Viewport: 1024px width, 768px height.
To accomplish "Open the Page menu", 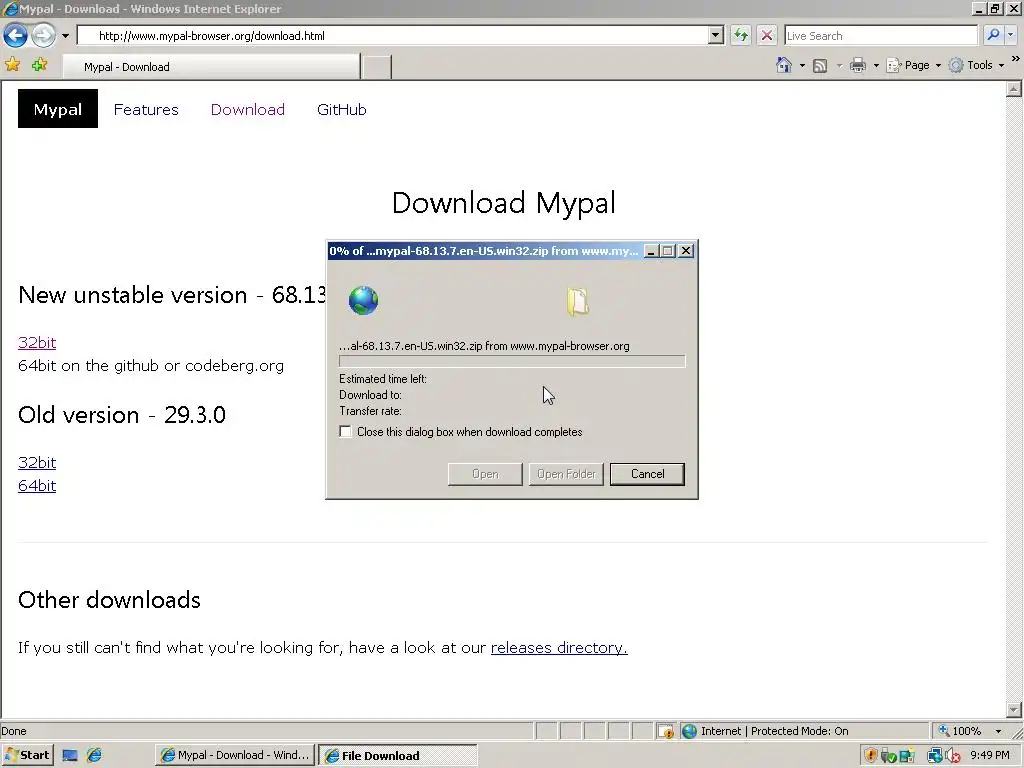I will pos(913,65).
